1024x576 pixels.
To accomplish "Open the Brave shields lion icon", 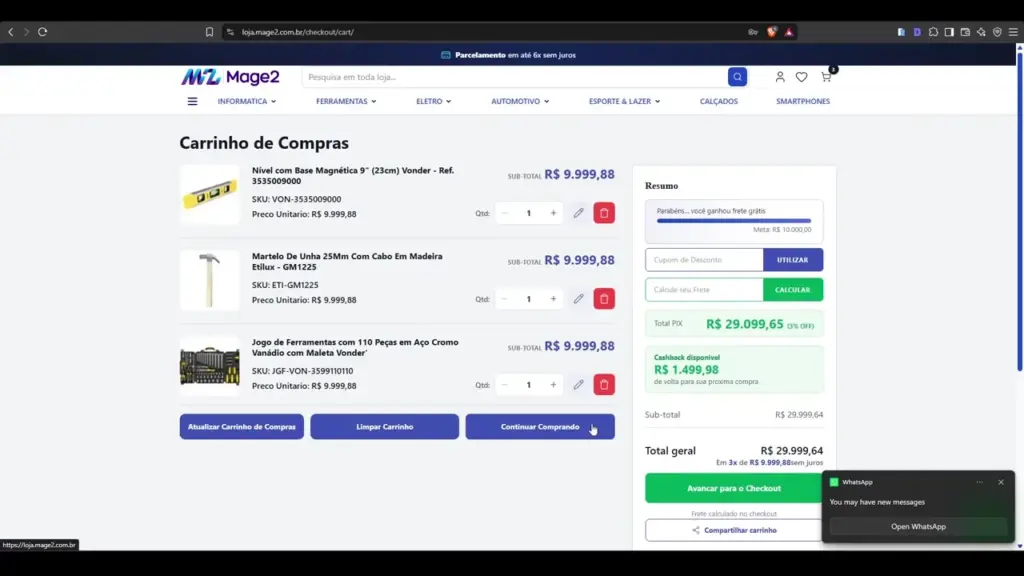I will [772, 31].
